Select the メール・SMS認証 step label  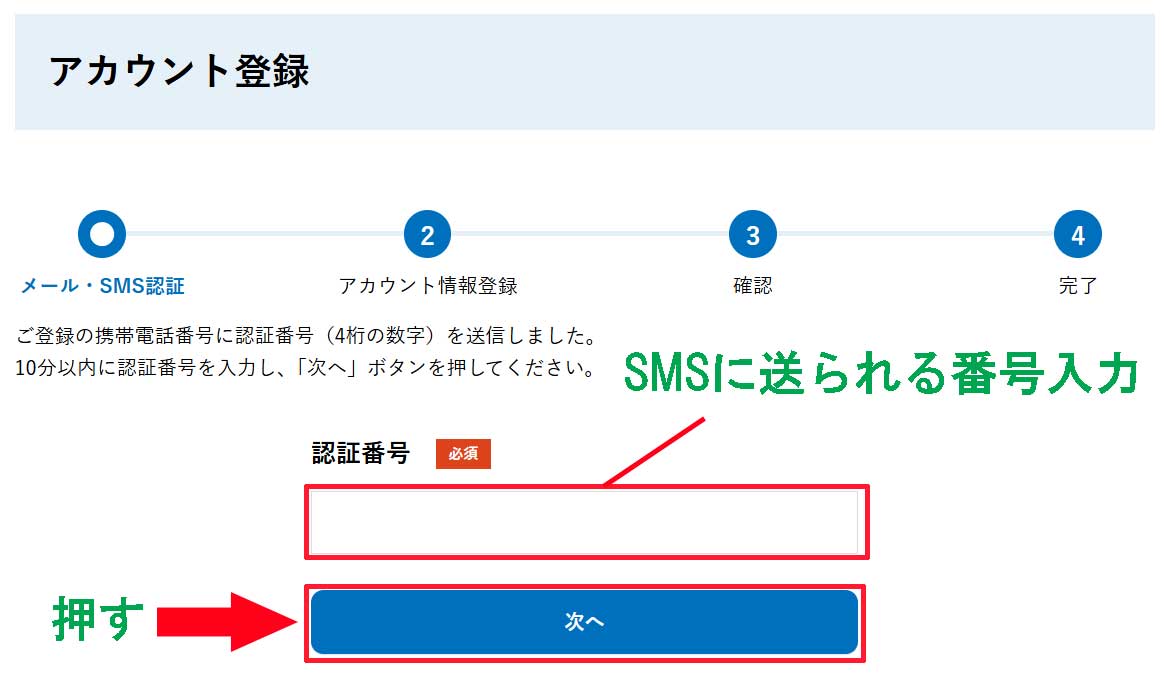coord(102,286)
